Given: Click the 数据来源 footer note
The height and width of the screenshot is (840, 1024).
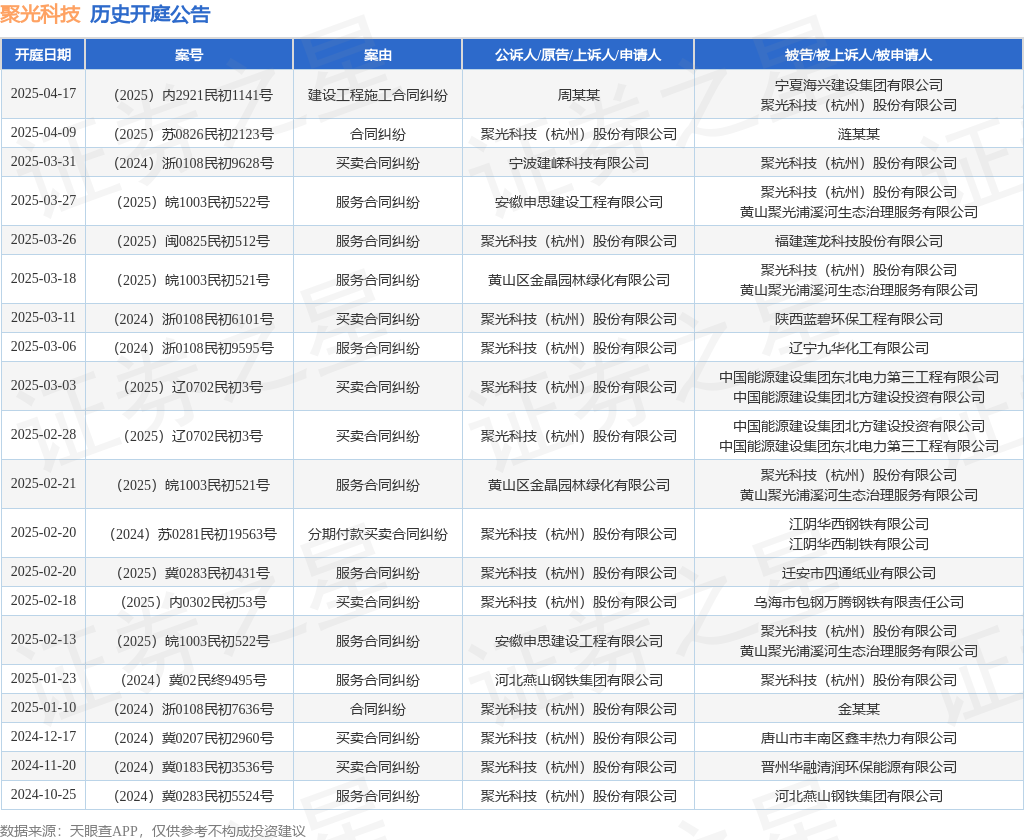Looking at the screenshot, I should tap(153, 831).
